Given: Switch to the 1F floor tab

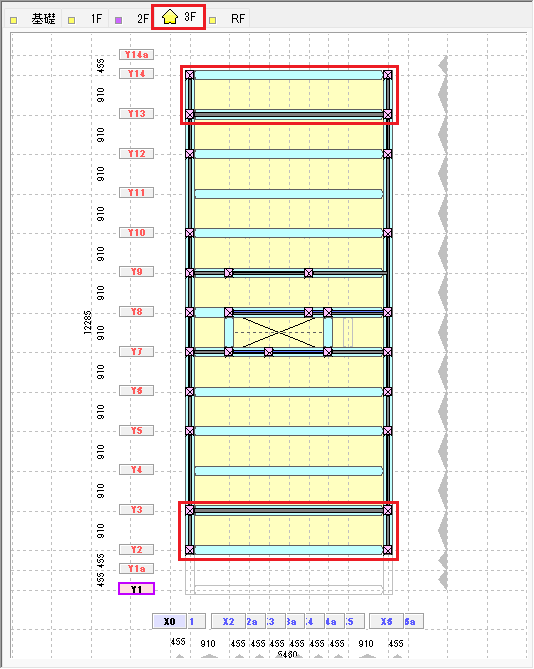Looking at the screenshot, I should point(86,19).
